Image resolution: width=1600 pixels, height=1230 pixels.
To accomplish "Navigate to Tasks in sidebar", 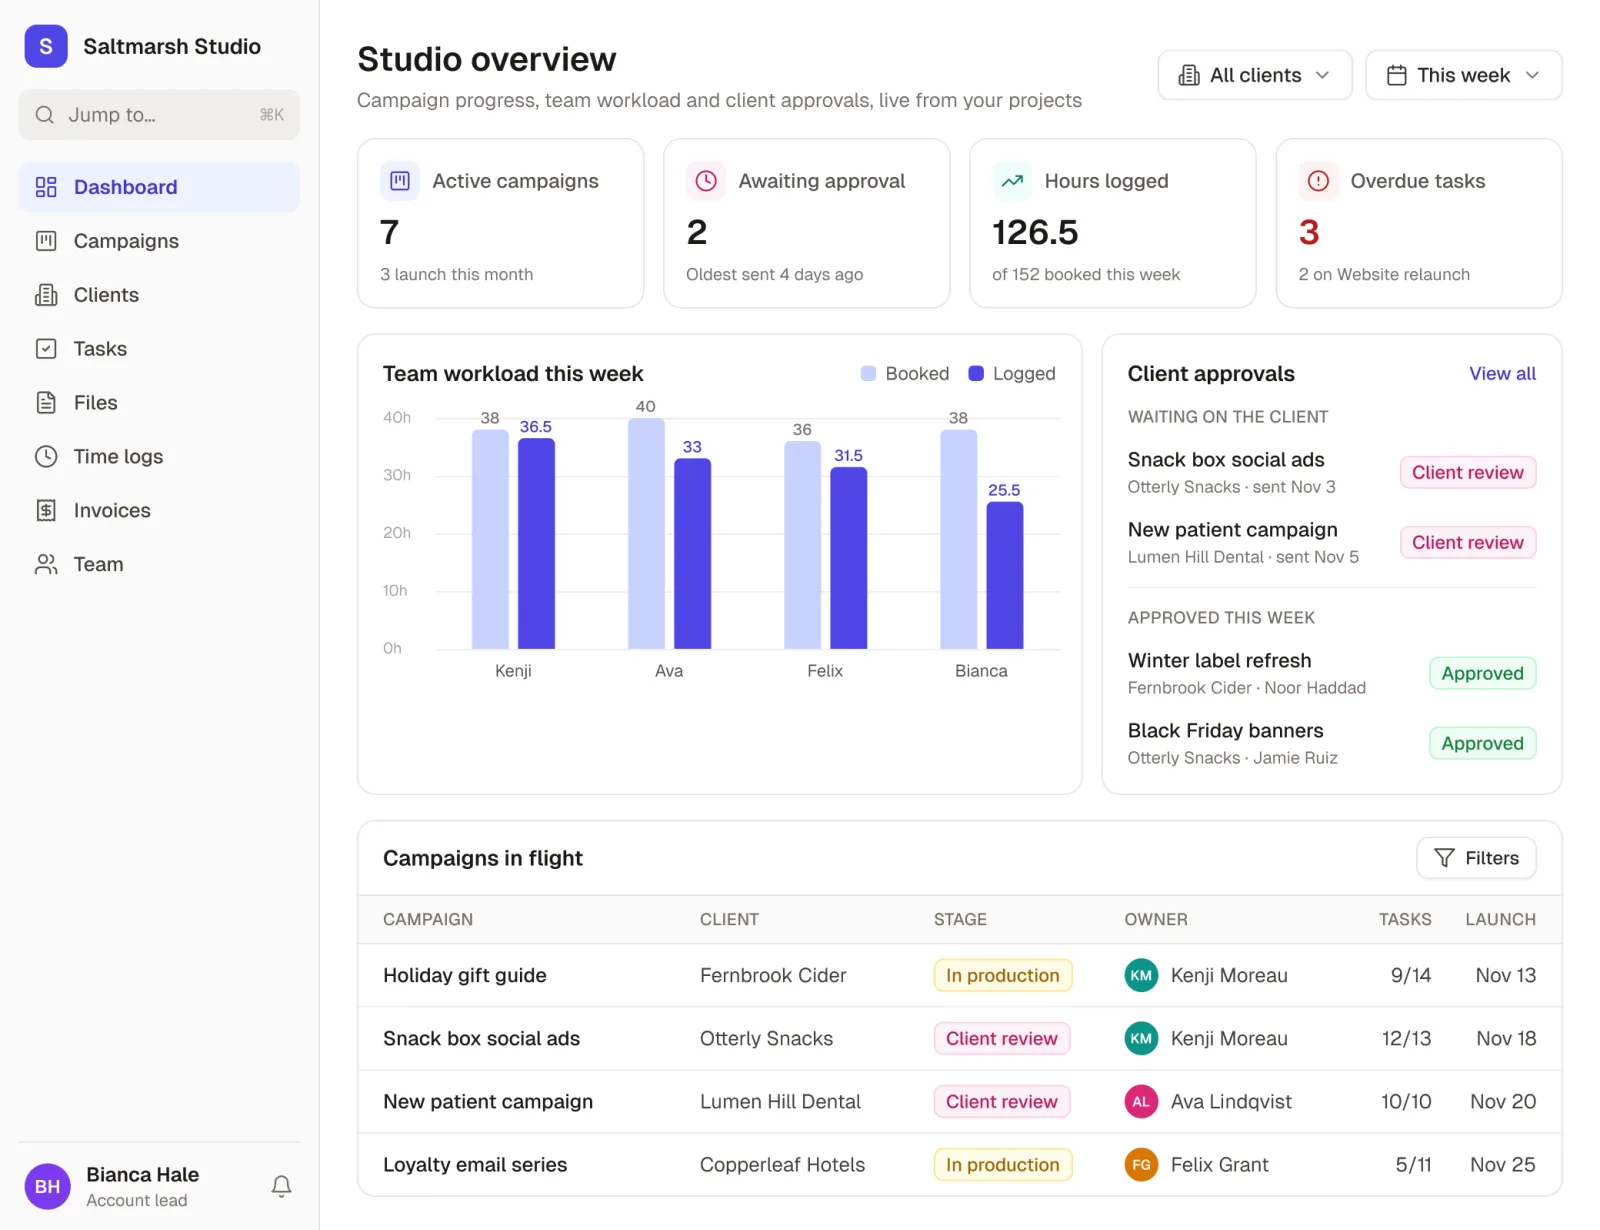I will coord(159,349).
